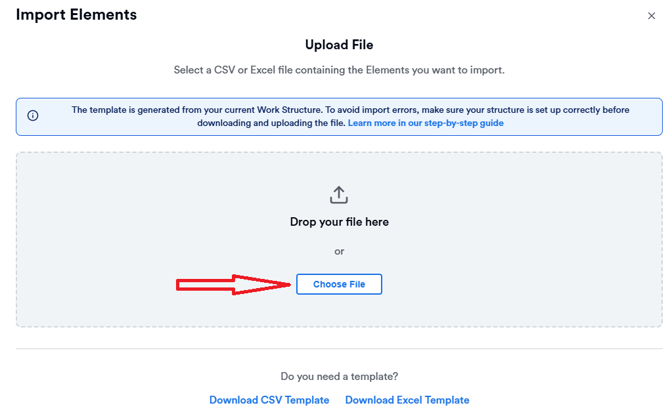The height and width of the screenshot is (420, 670).
Task: Click "Do you need a template?" text
Action: pyautogui.click(x=339, y=376)
